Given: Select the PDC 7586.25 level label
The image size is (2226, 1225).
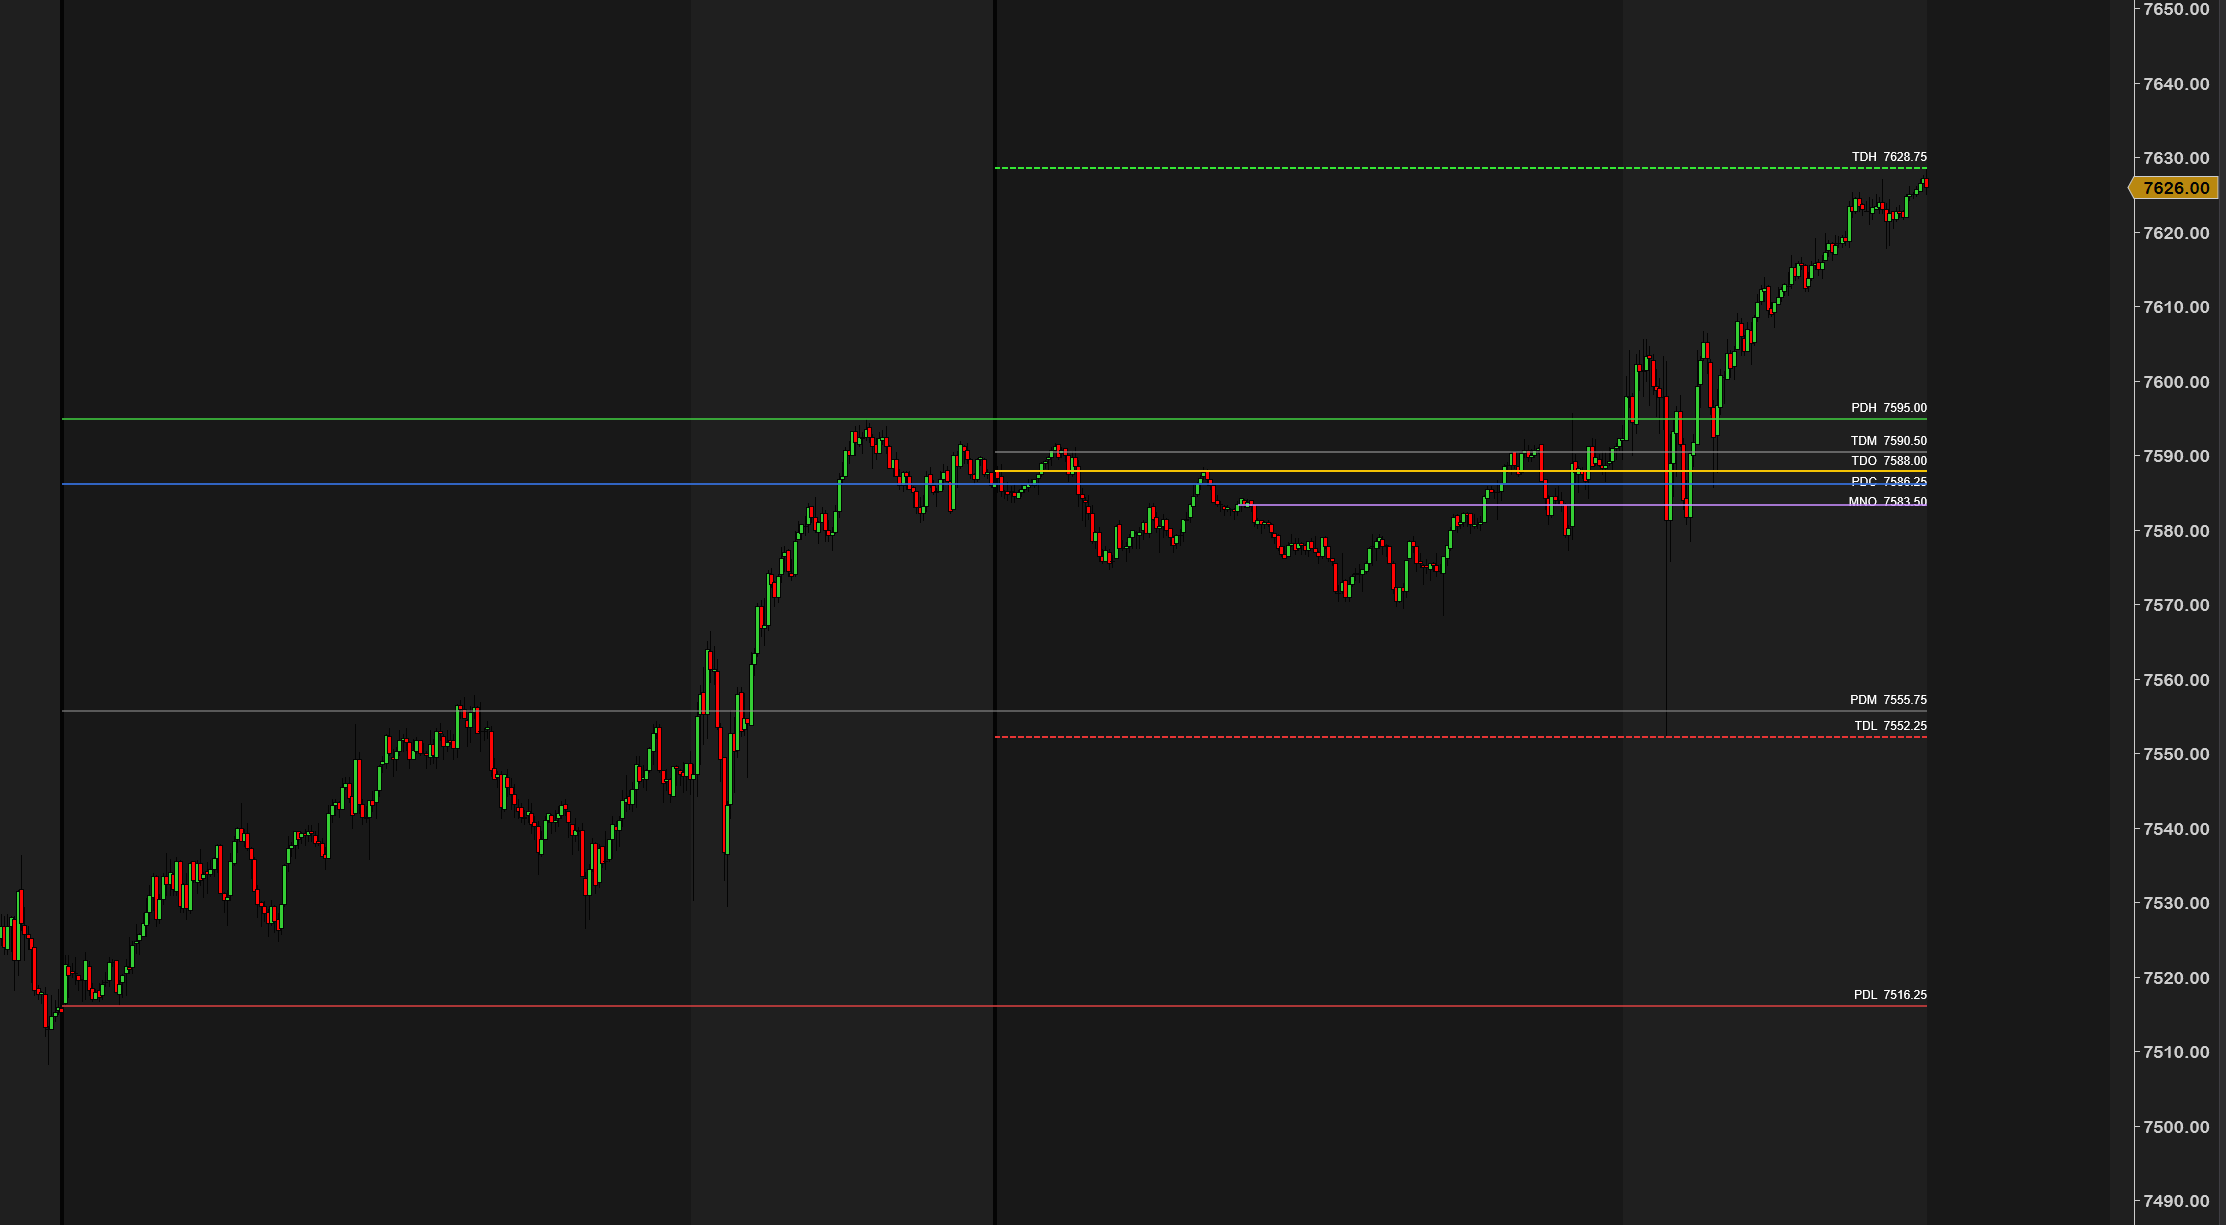Looking at the screenshot, I should (x=1888, y=482).
